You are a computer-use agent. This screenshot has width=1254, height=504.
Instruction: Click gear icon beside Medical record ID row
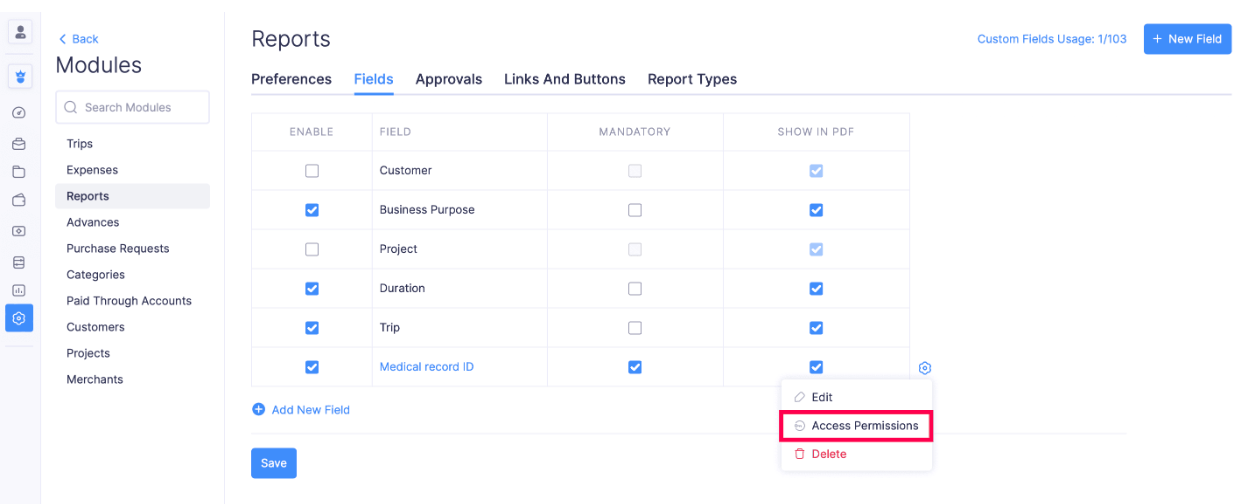pyautogui.click(x=924, y=368)
